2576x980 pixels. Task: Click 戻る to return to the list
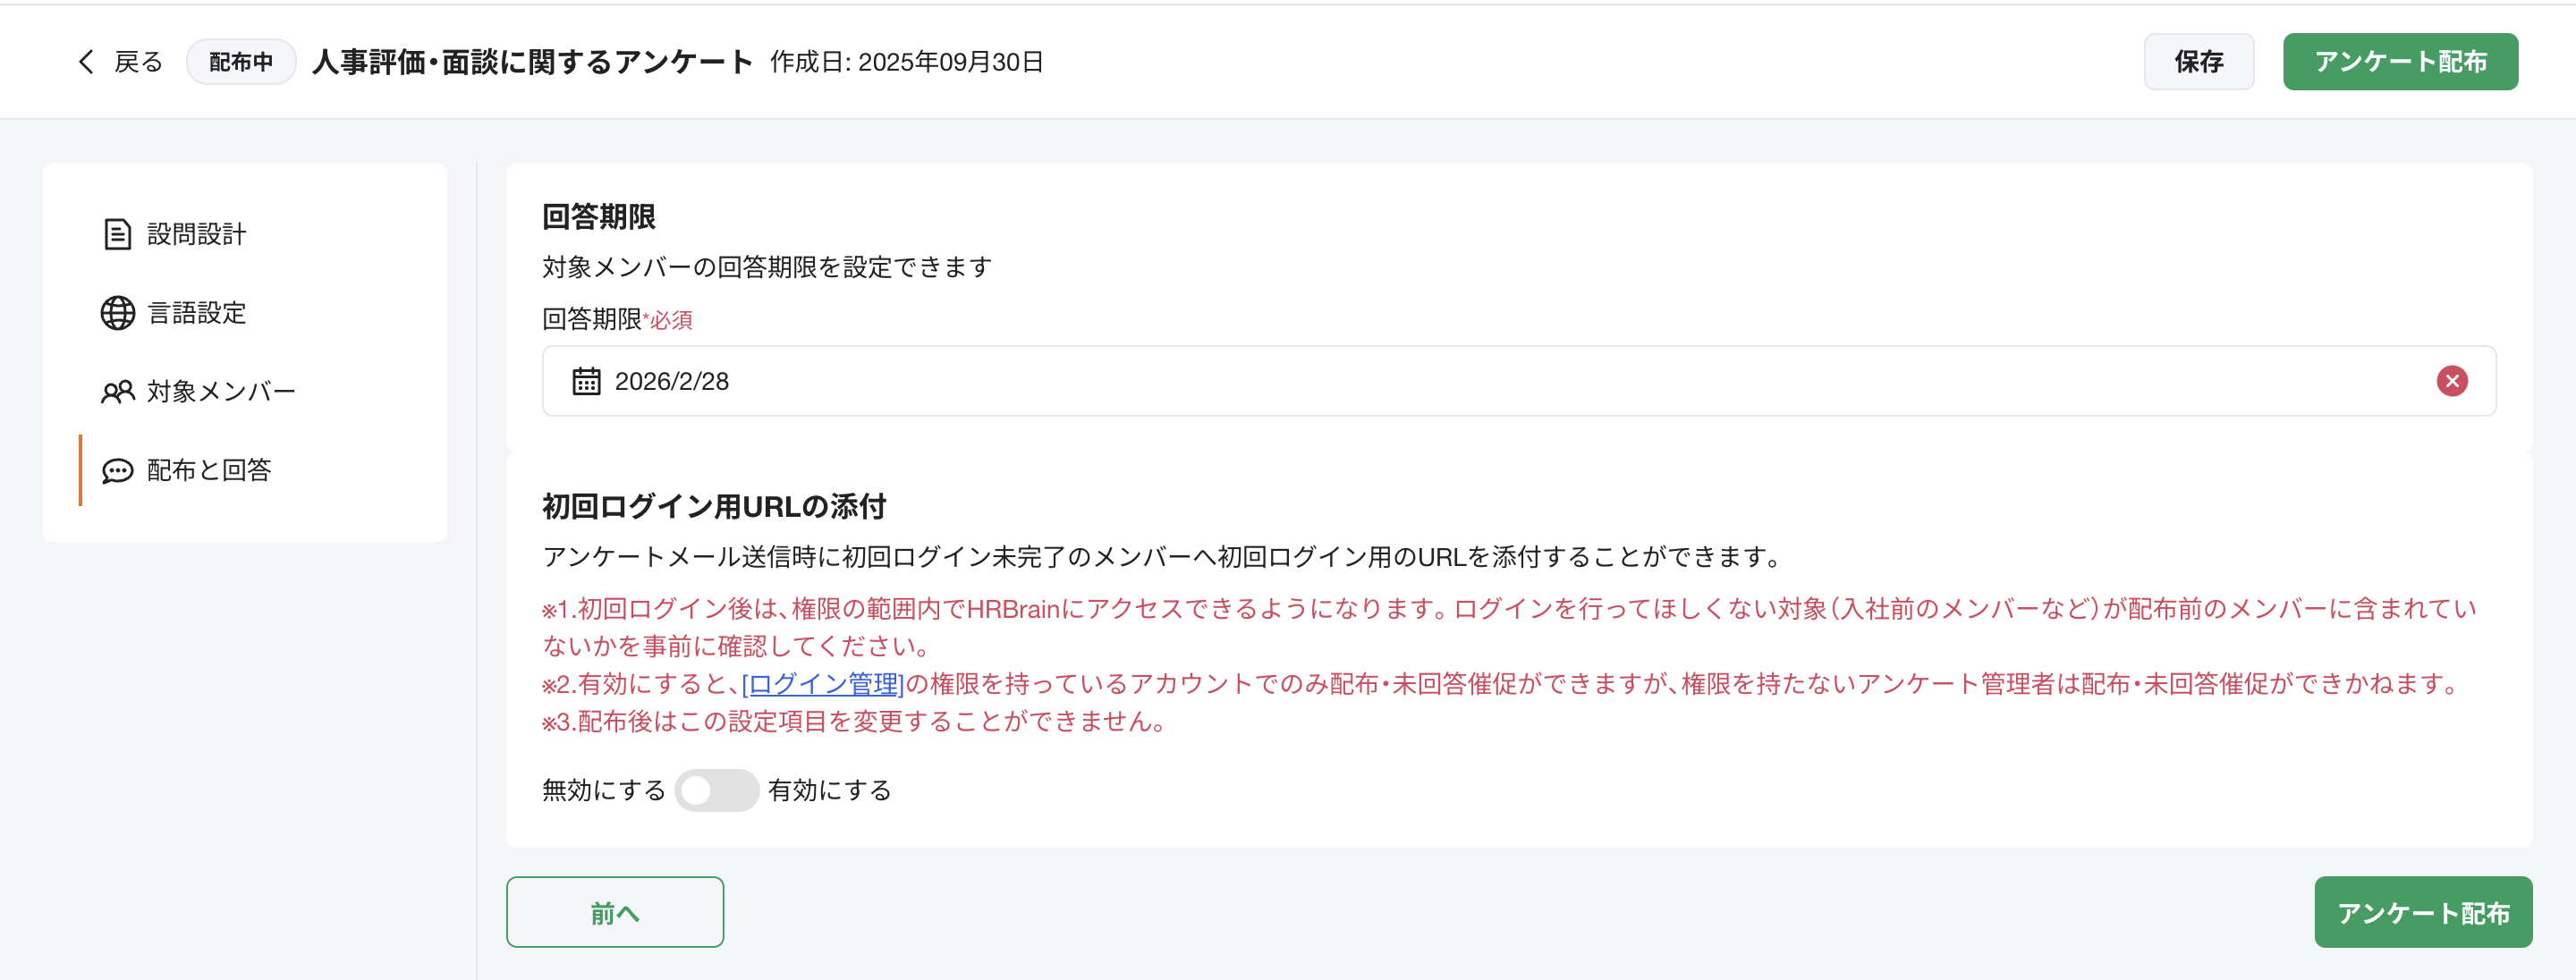coord(137,62)
